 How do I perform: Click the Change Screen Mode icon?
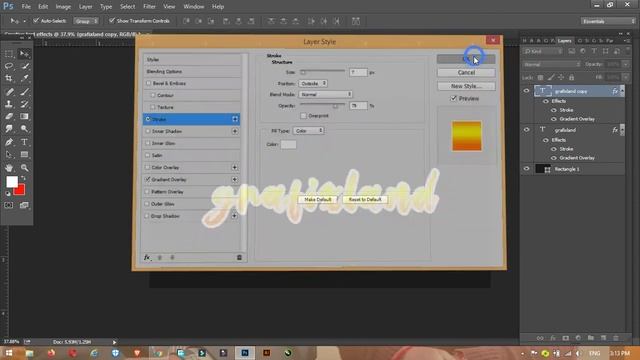click(x=24, y=205)
